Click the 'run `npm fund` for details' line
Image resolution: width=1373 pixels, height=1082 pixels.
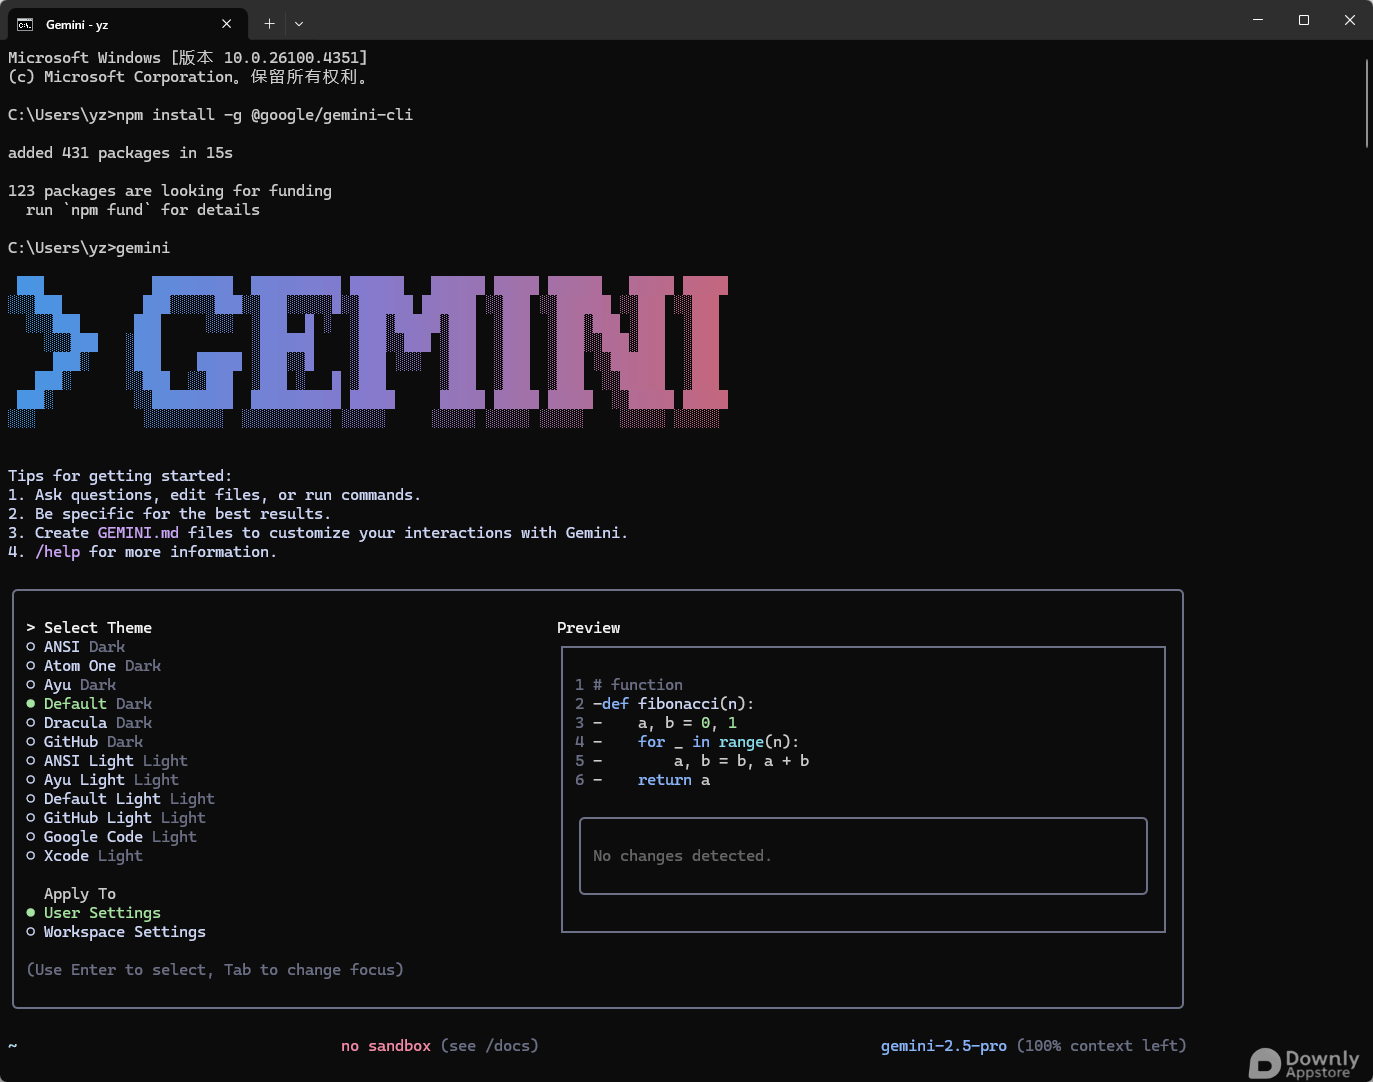(x=142, y=210)
